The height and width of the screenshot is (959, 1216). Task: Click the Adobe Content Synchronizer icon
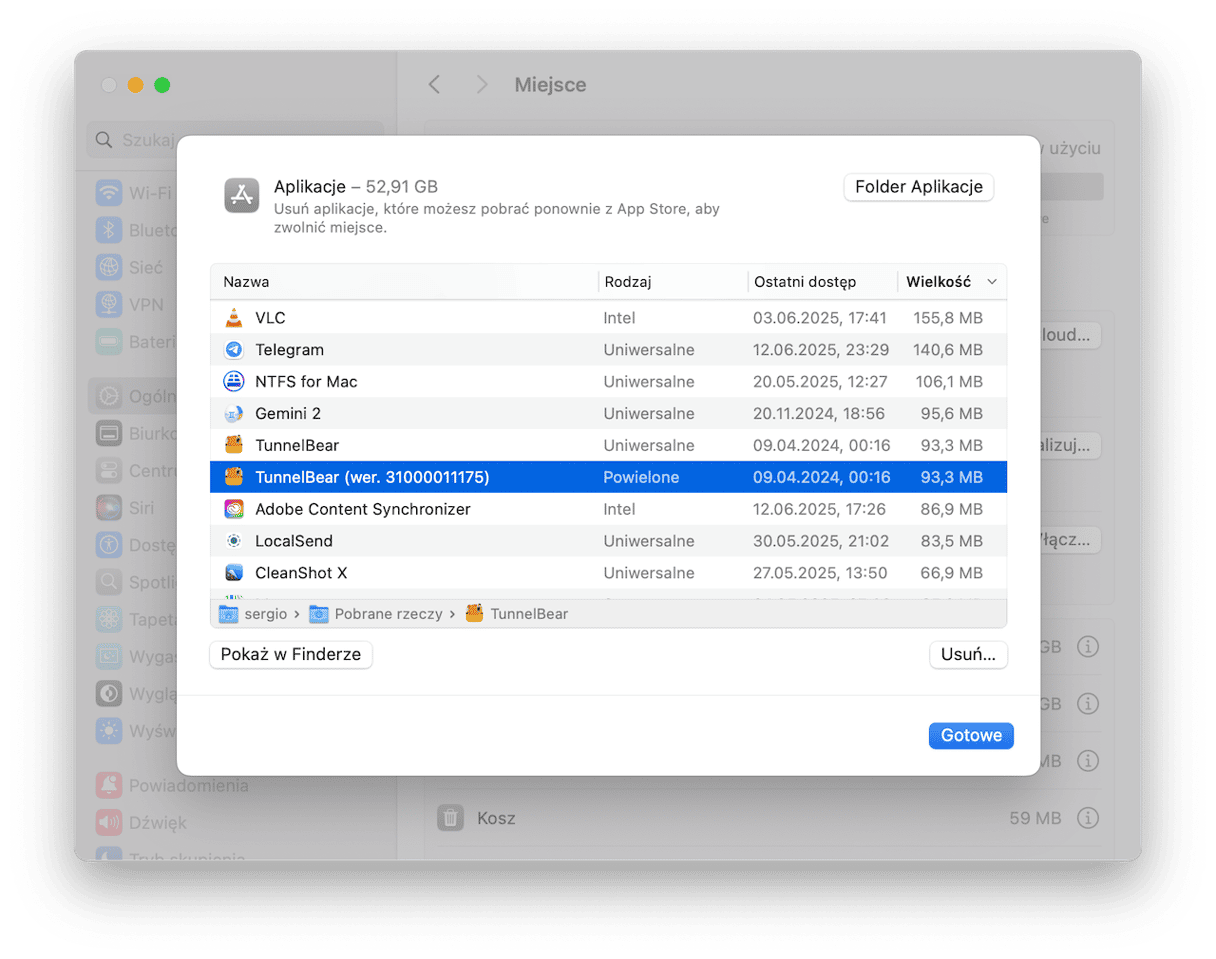click(x=233, y=509)
